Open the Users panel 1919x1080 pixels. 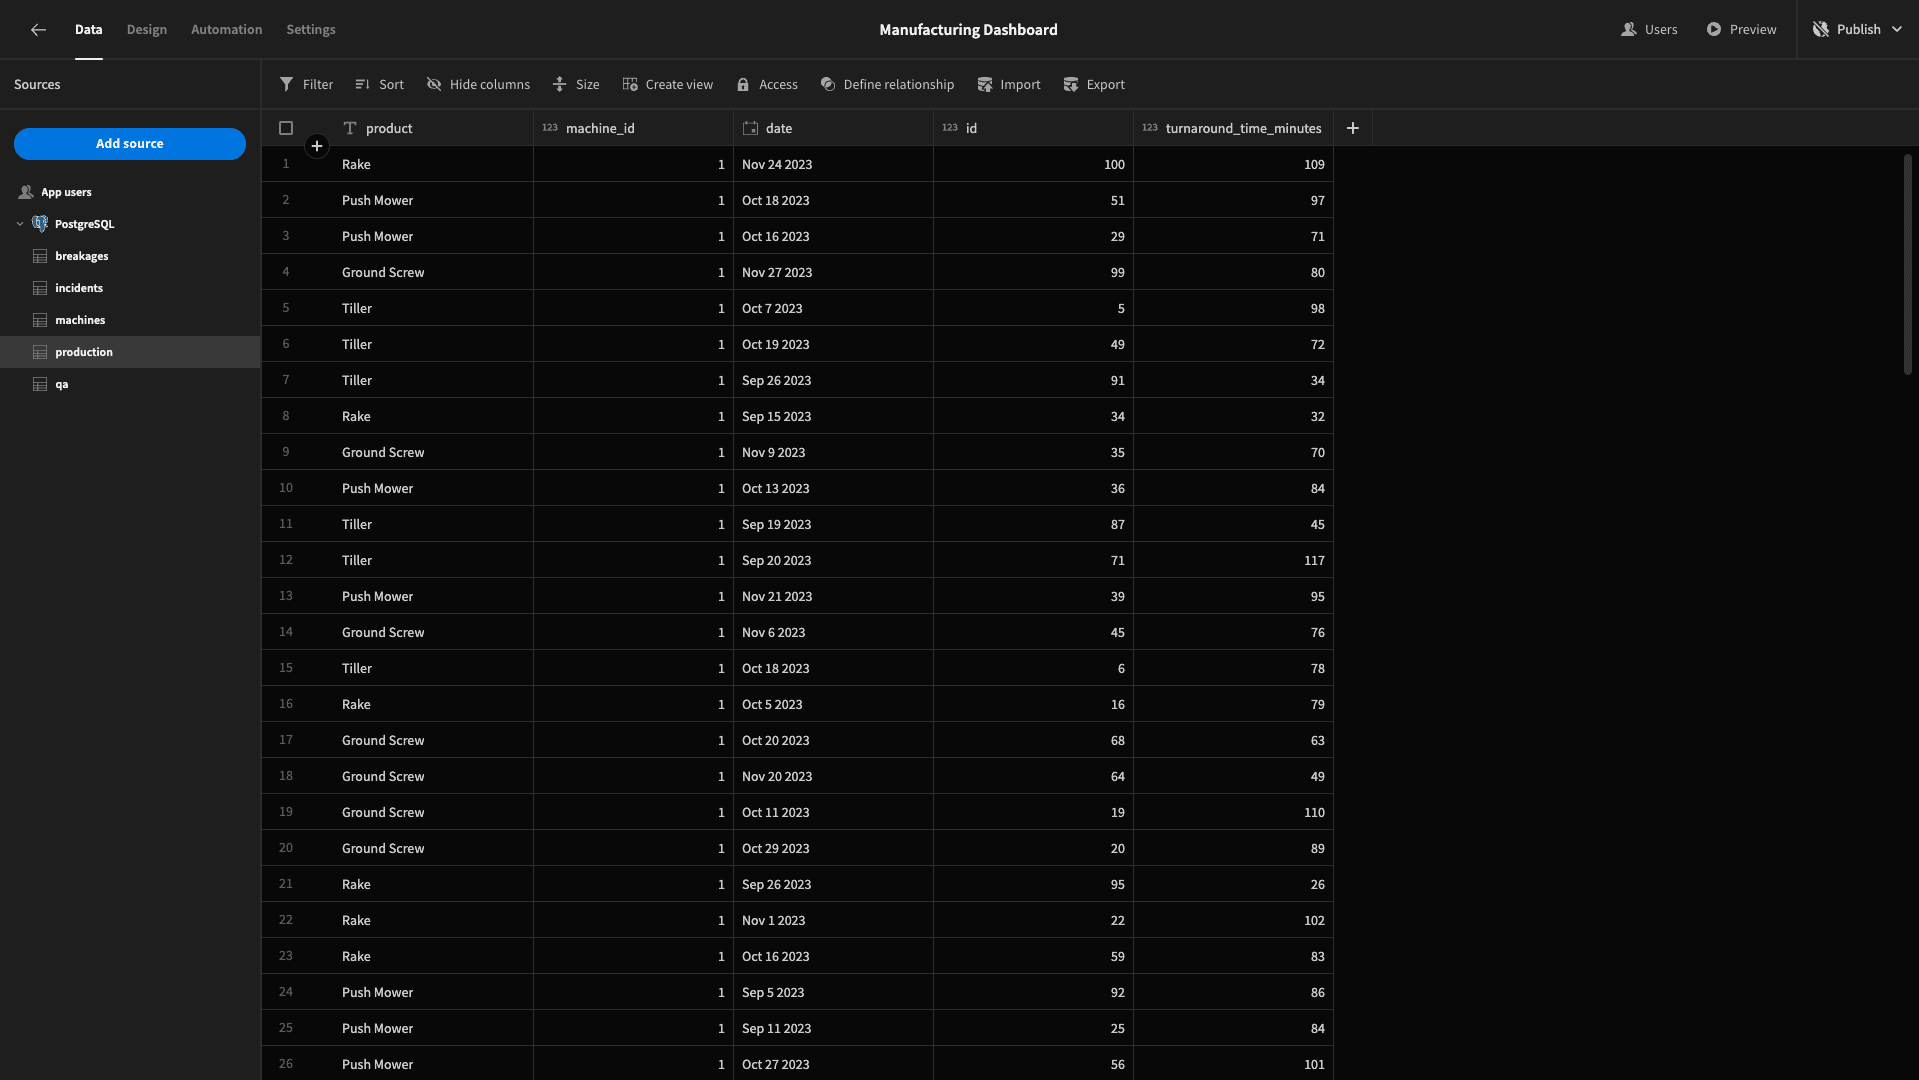coord(1649,30)
